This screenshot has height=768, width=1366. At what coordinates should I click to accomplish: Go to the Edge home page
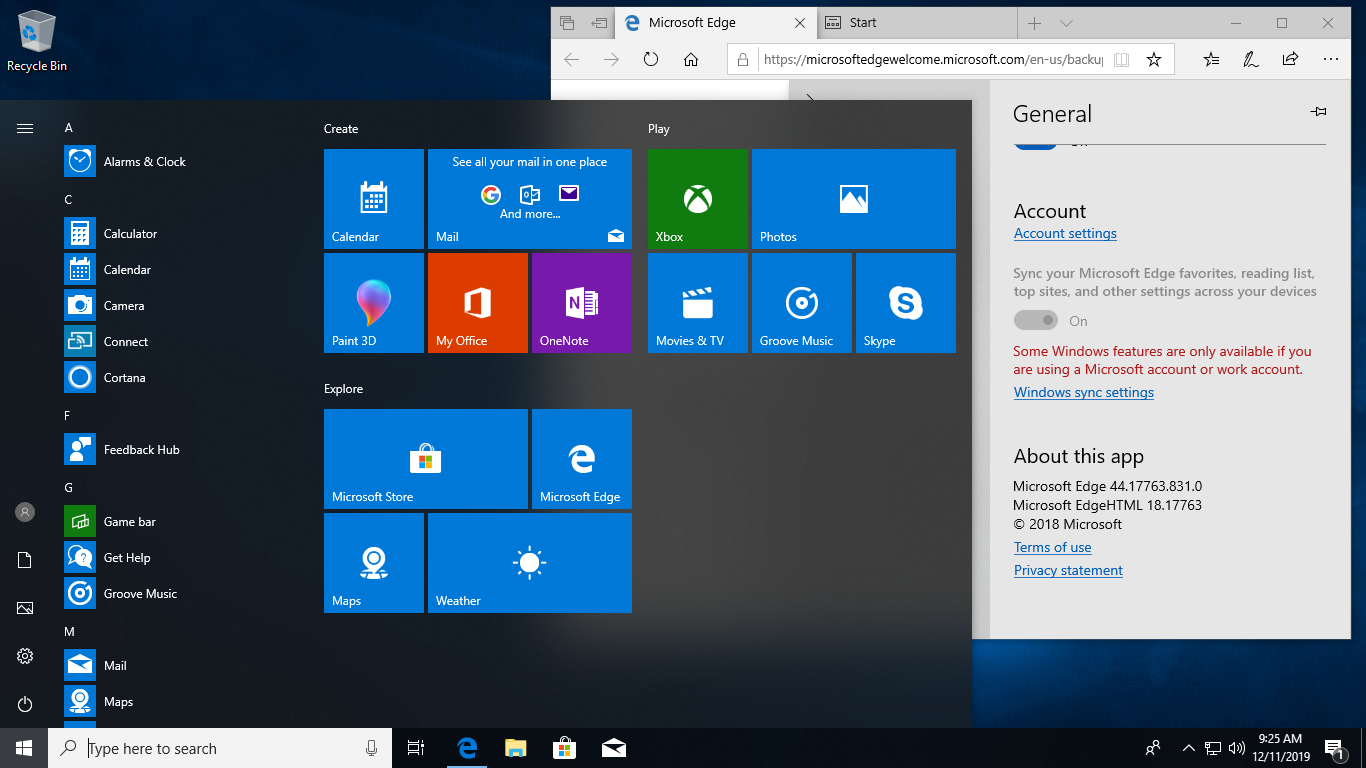(691, 59)
